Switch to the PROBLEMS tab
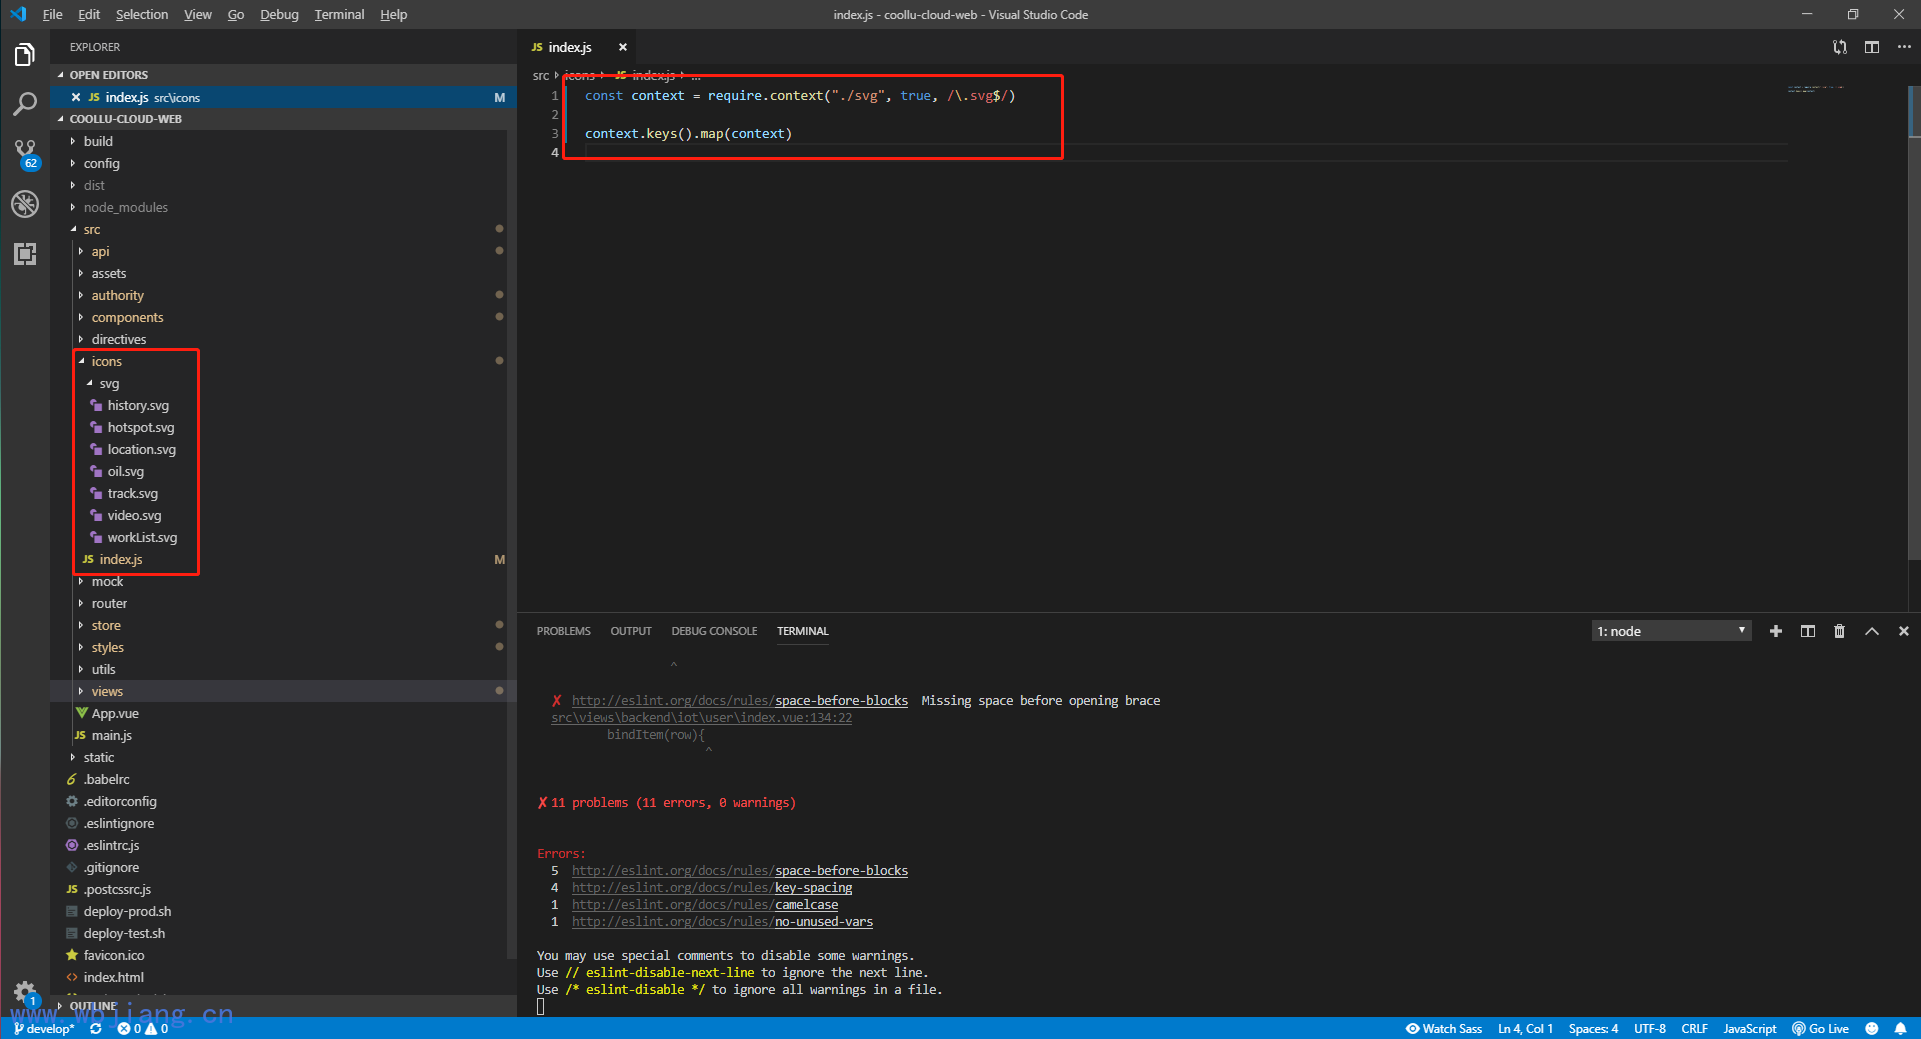The height and width of the screenshot is (1039, 1921). [x=563, y=631]
